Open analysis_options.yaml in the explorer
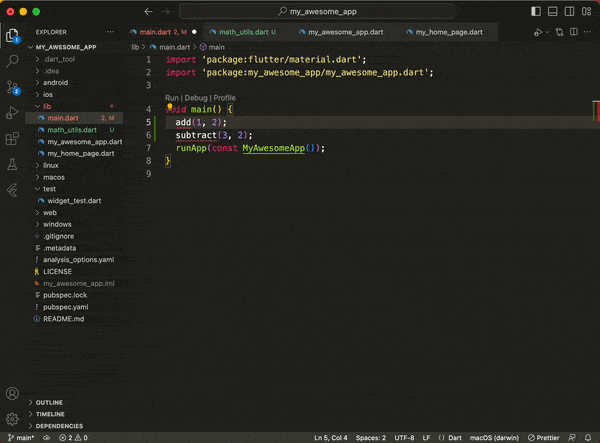The height and width of the screenshot is (443, 600). click(x=74, y=260)
